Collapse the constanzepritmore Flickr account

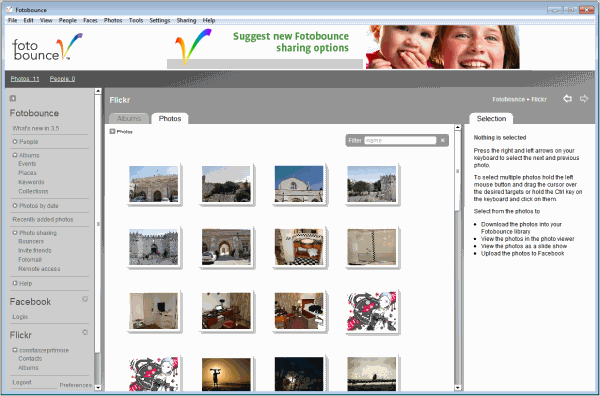point(15,350)
